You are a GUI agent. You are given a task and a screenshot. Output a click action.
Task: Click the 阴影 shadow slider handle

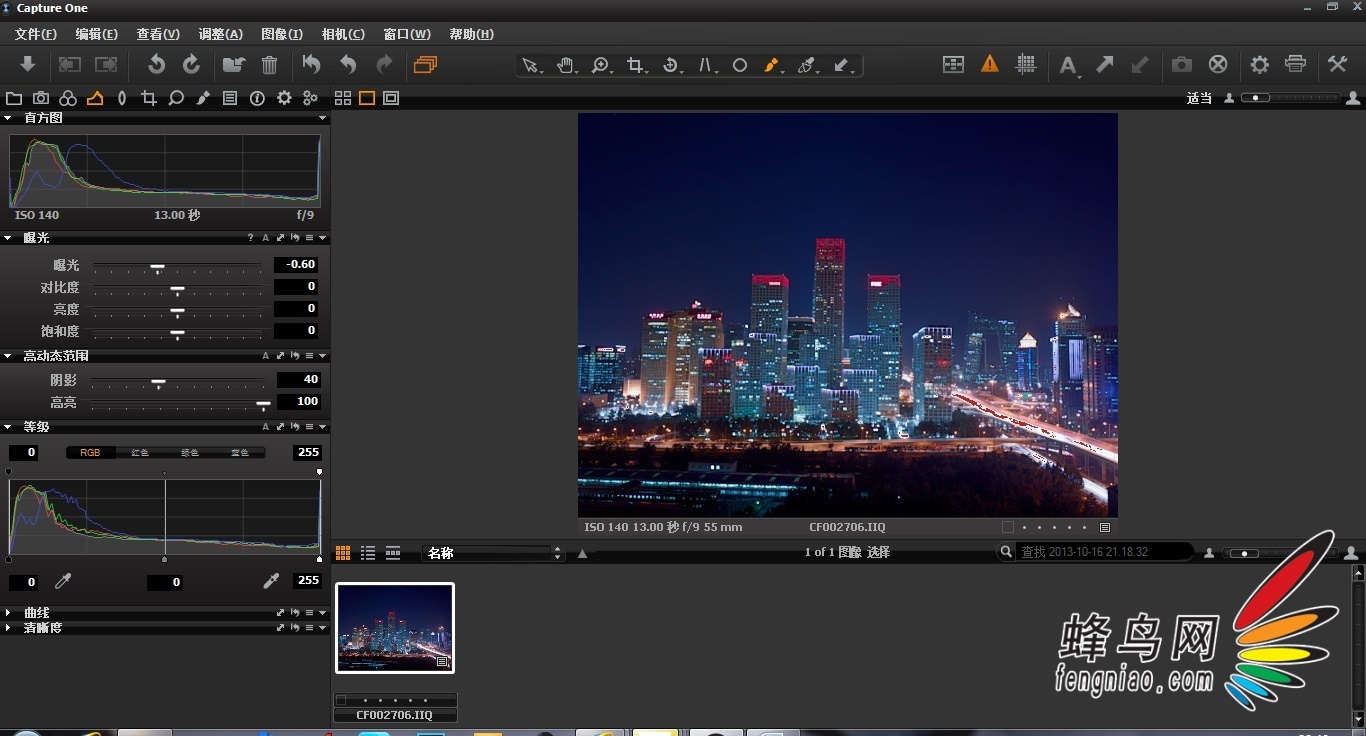158,381
